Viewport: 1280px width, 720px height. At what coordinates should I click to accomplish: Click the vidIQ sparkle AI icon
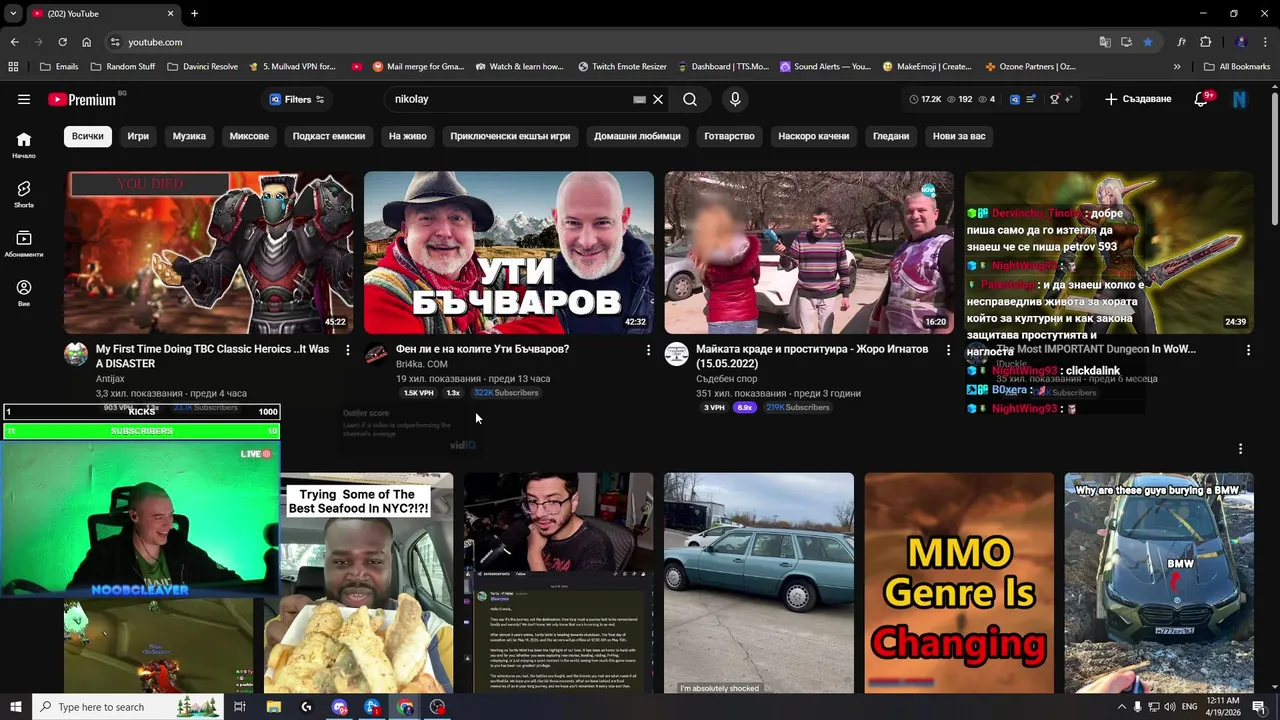tap(1069, 99)
